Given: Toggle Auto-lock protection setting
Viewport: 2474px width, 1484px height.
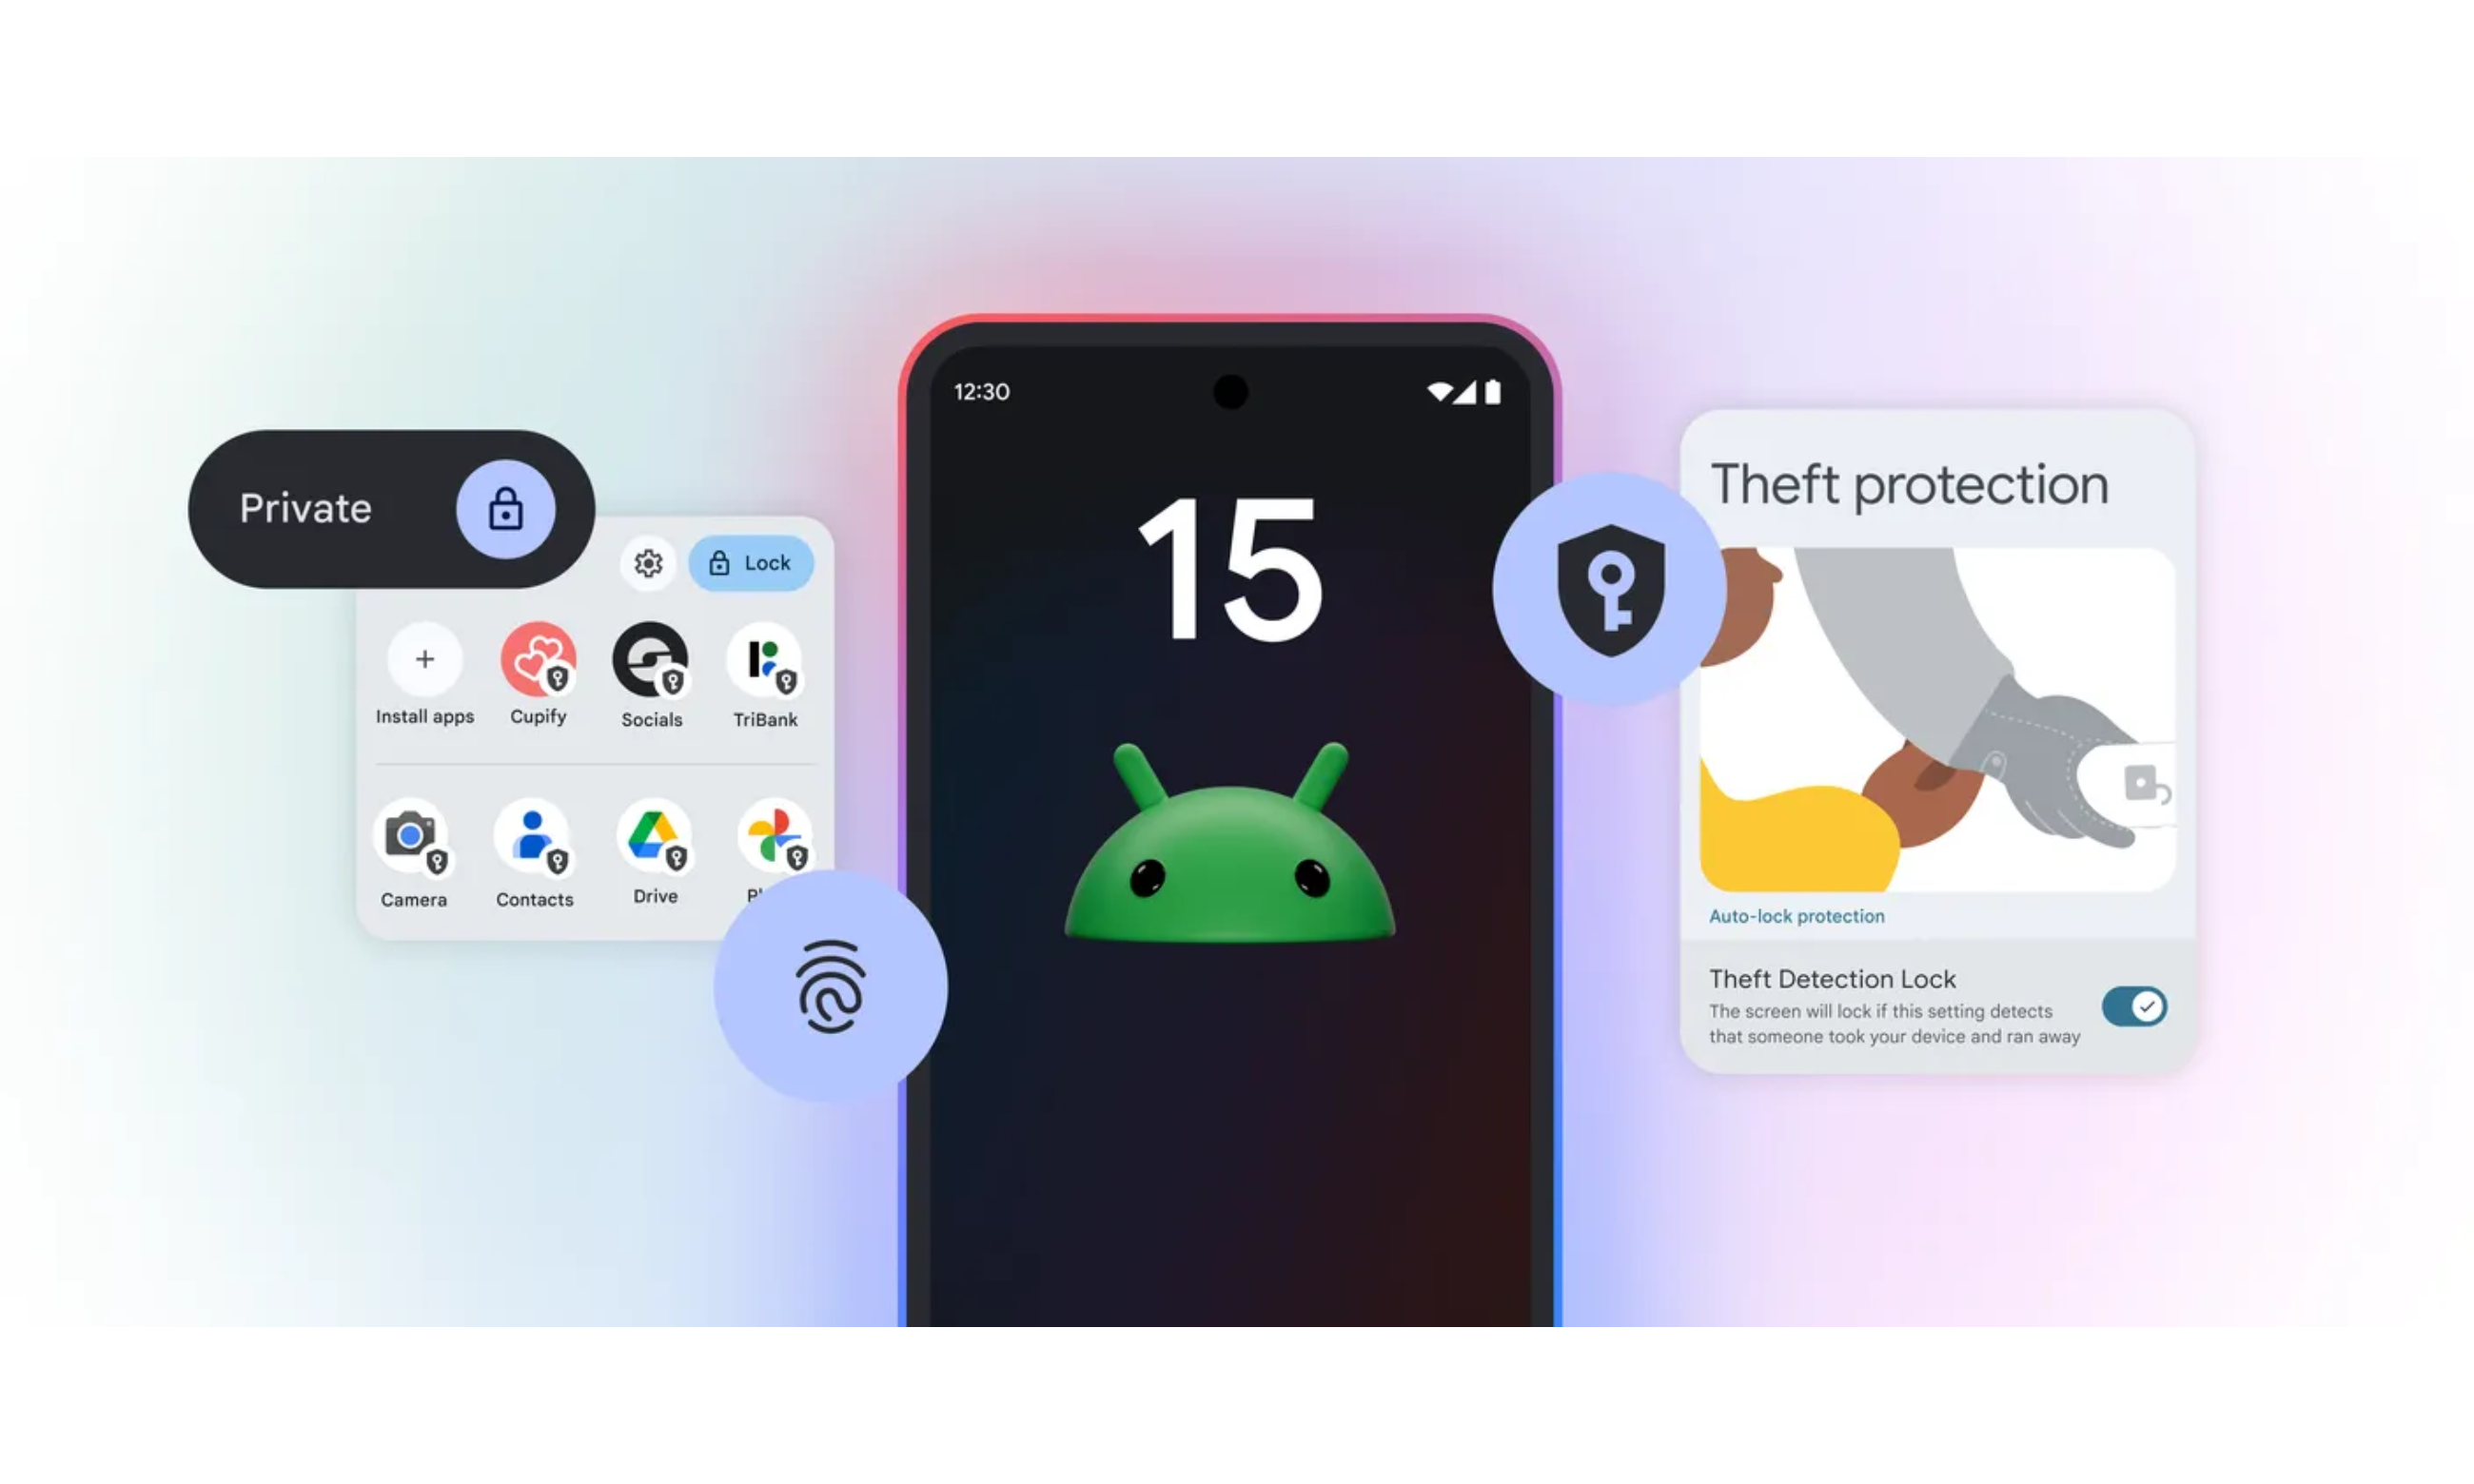Looking at the screenshot, I should (2134, 1004).
